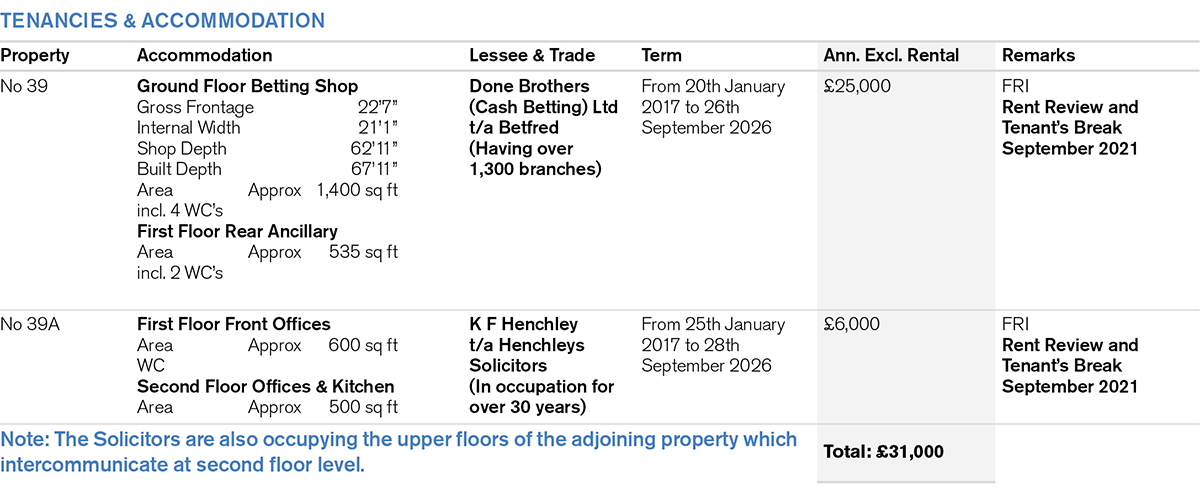Select the Ground Floor Betting Shop text
This screenshot has height=492, width=1200.
click(x=247, y=86)
